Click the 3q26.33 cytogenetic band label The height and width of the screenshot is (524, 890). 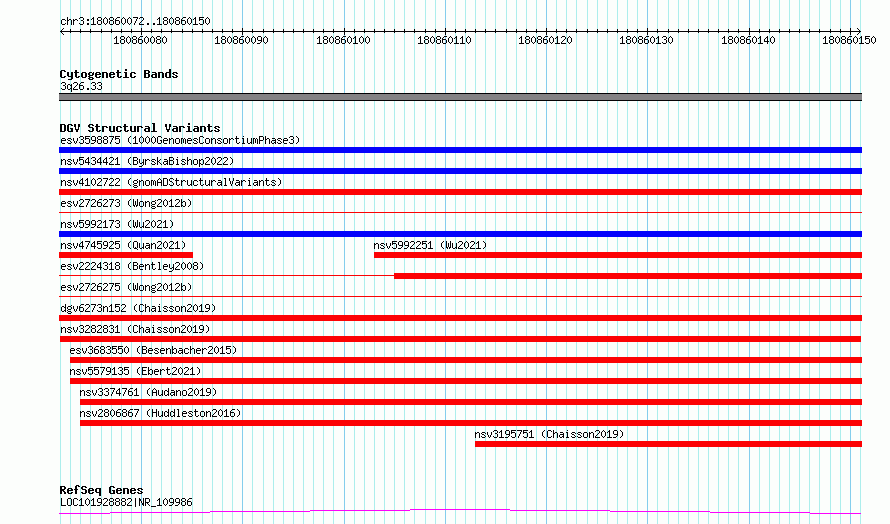click(x=81, y=86)
